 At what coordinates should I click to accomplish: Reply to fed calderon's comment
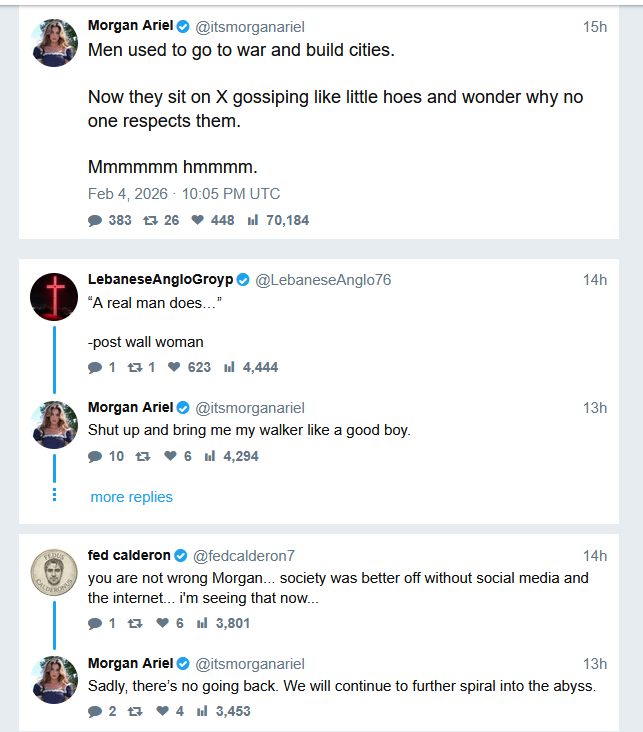[95, 623]
